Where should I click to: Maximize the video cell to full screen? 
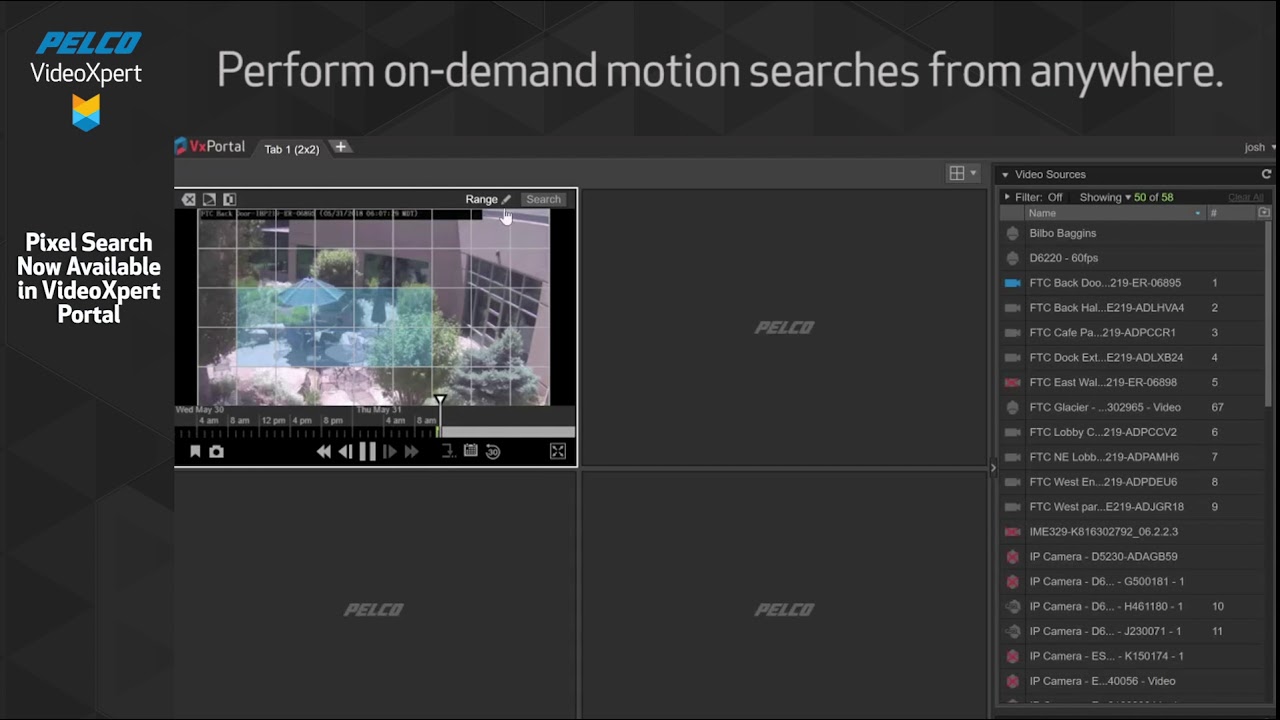click(x=558, y=452)
